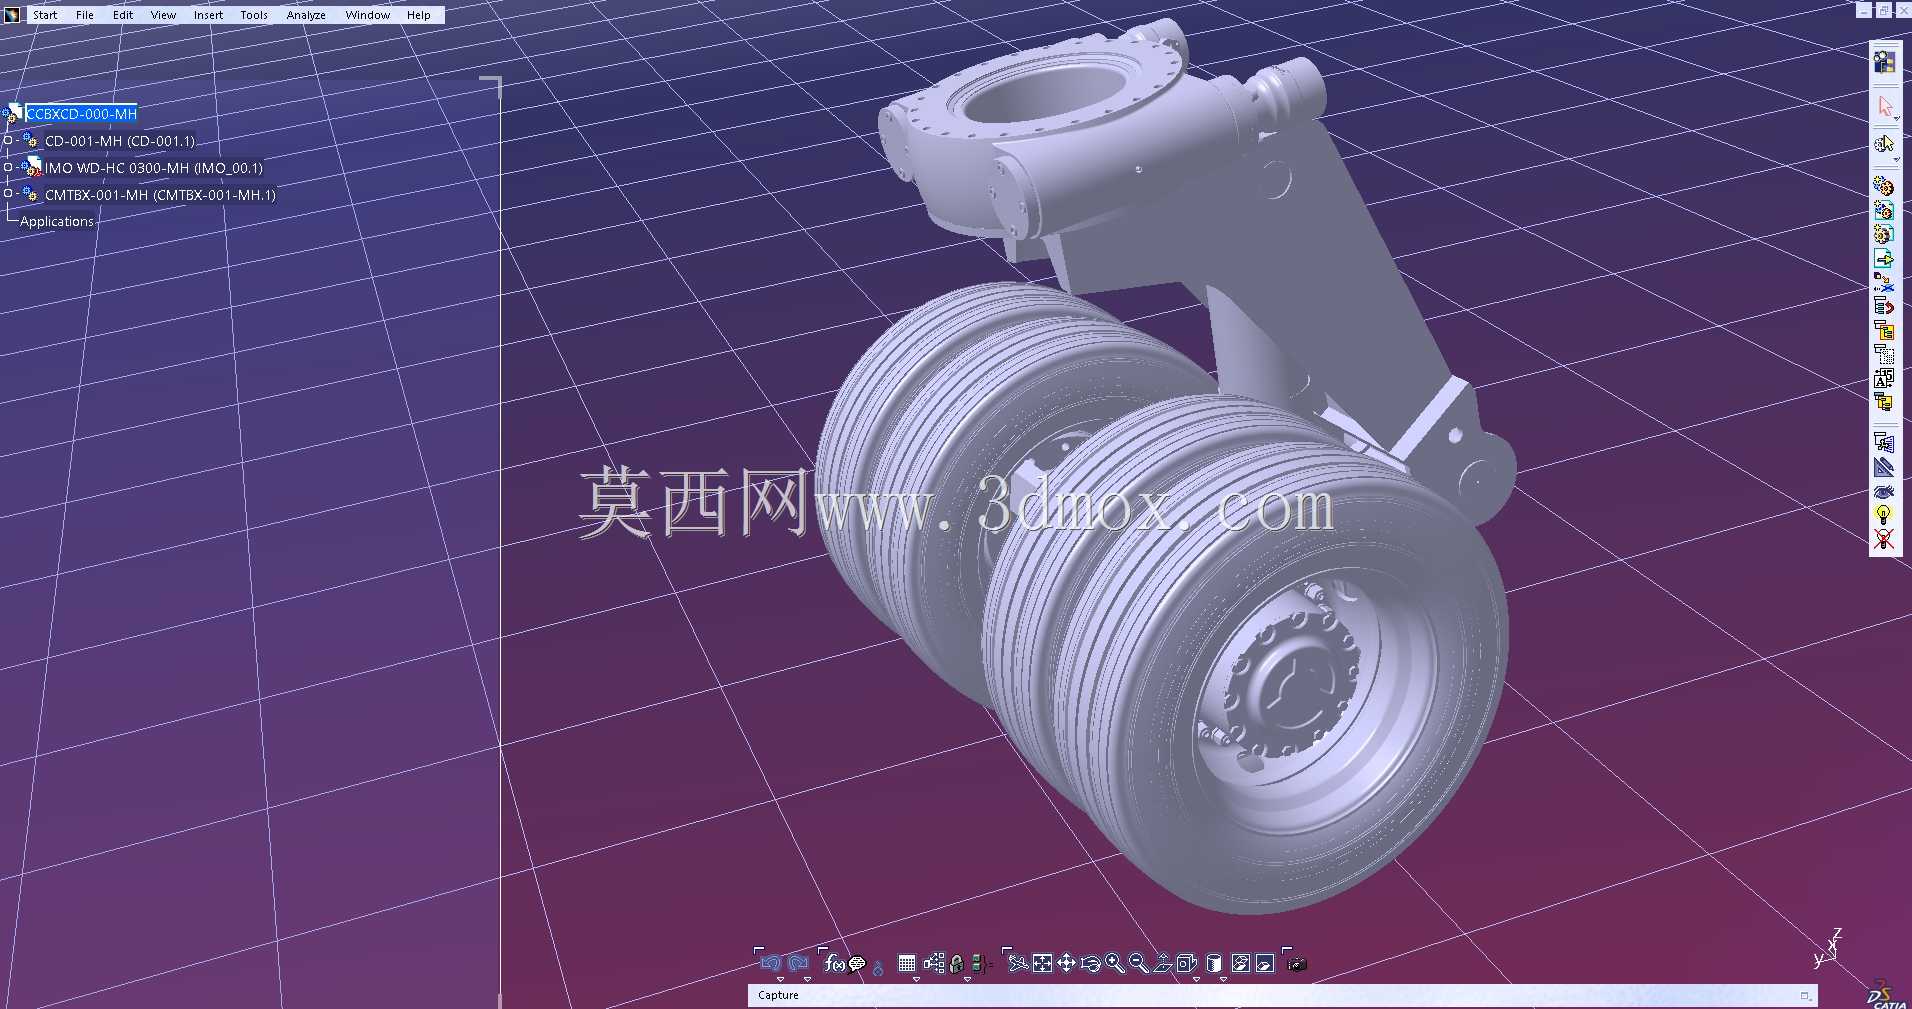
Task: Open dropdown arrow under Redo
Action: click(x=808, y=979)
